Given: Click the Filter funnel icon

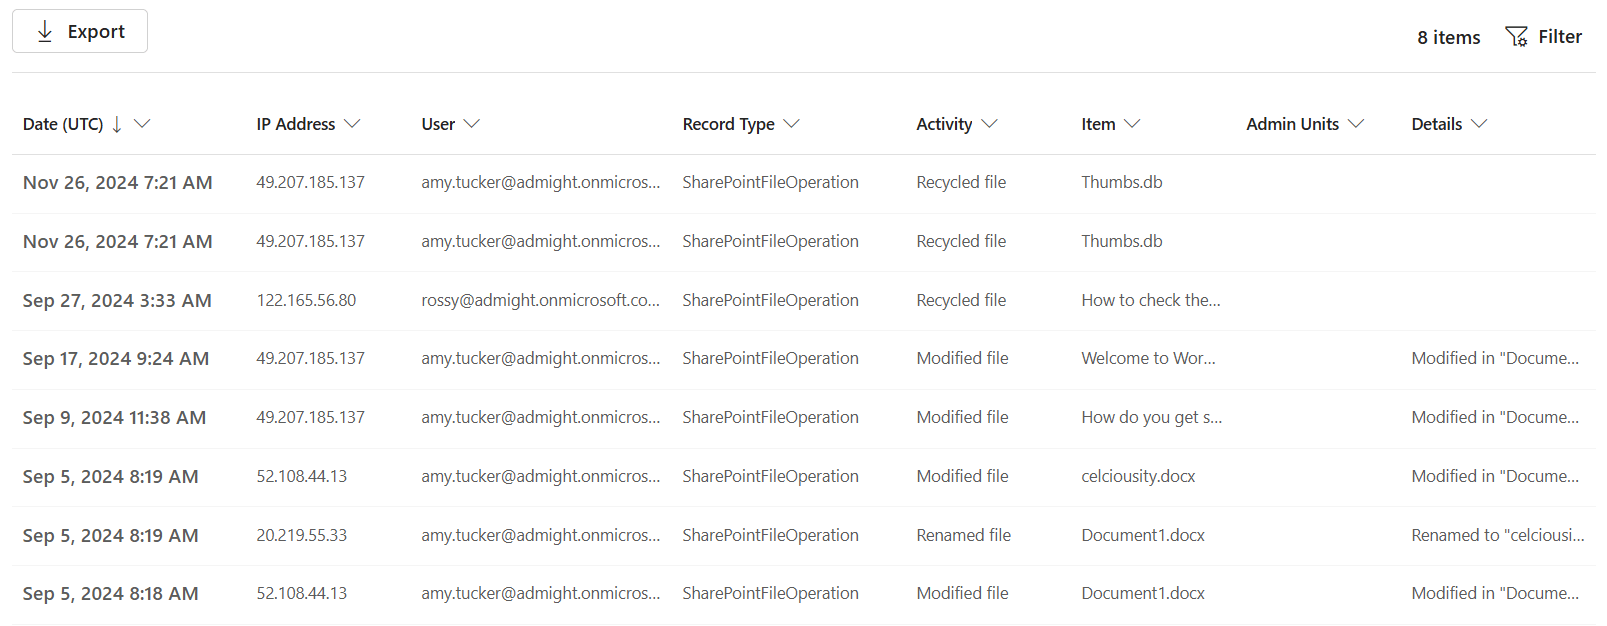Looking at the screenshot, I should 1516,37.
